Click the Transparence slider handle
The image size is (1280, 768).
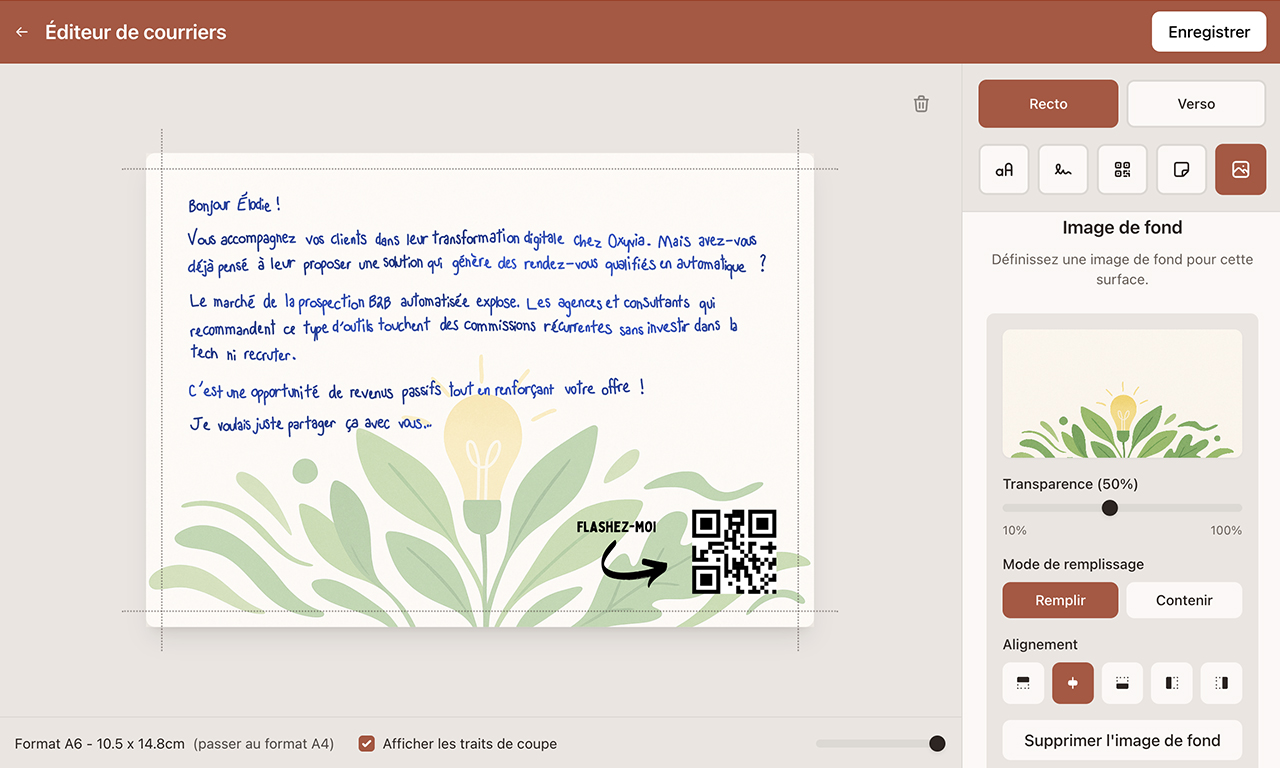click(x=1109, y=508)
